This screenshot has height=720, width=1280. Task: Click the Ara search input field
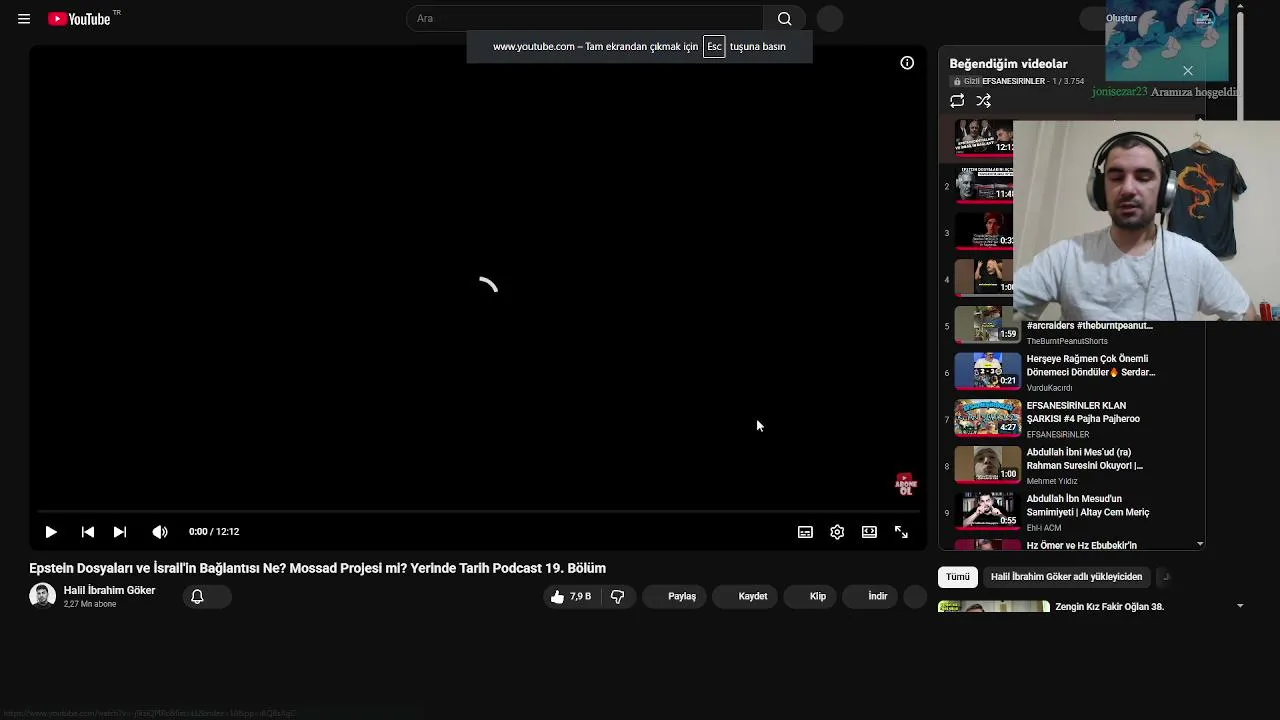tap(585, 18)
